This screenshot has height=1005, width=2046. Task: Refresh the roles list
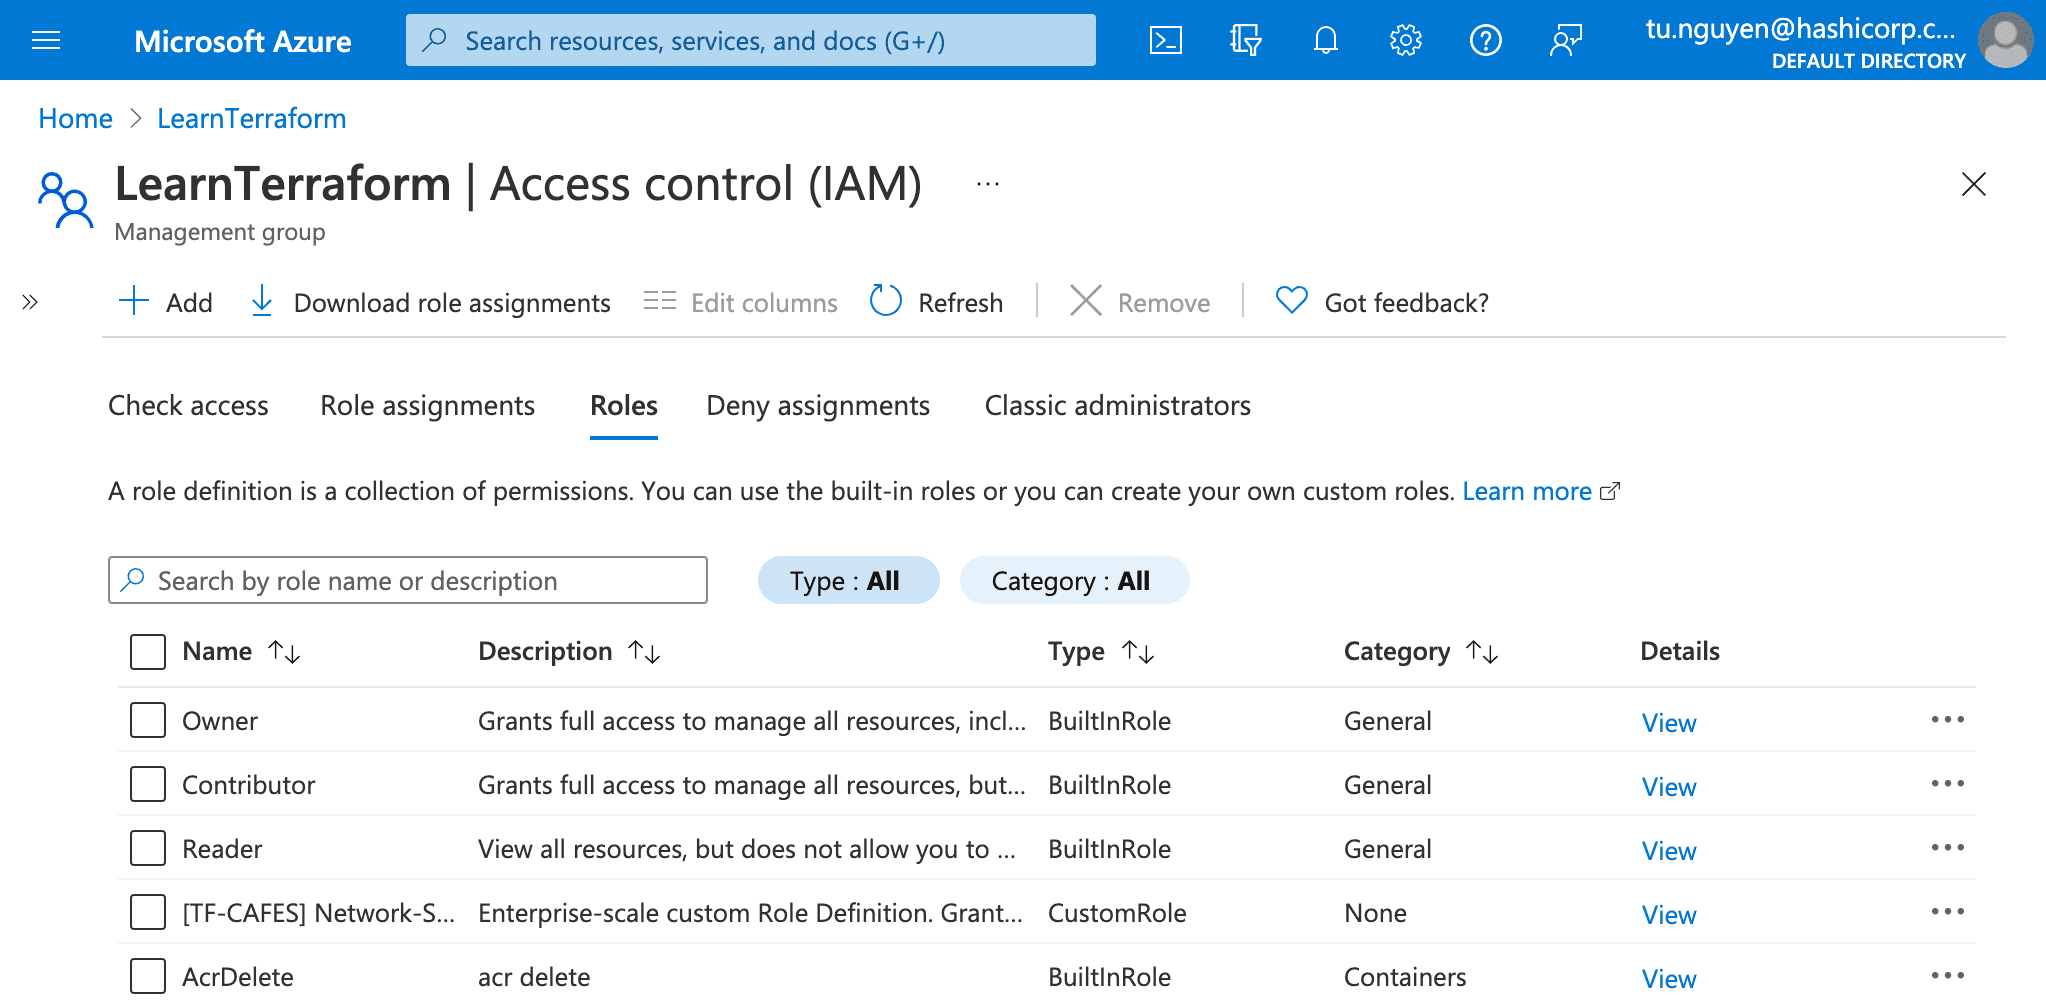[936, 302]
